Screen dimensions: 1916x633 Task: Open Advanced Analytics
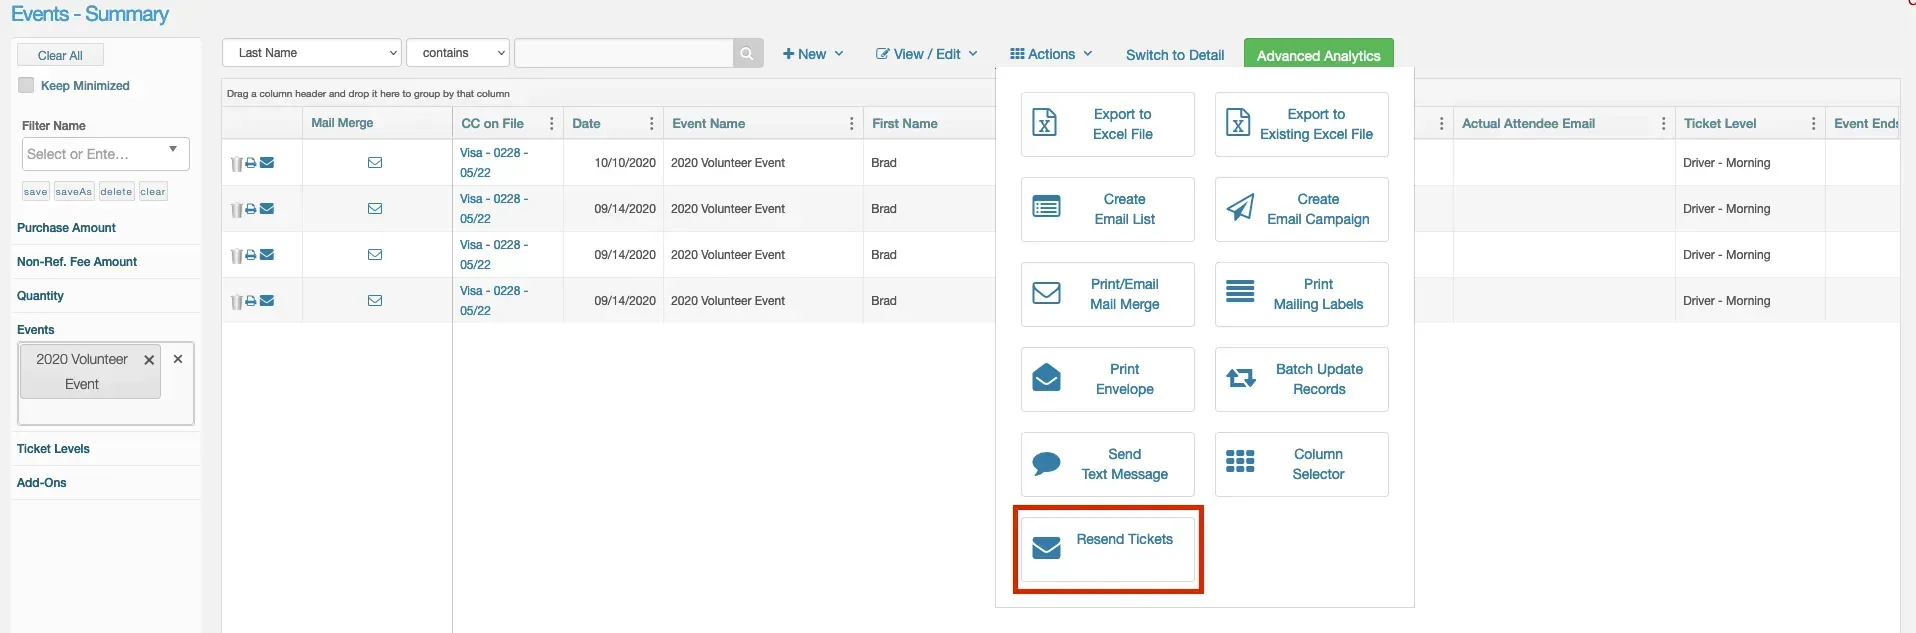tap(1318, 55)
